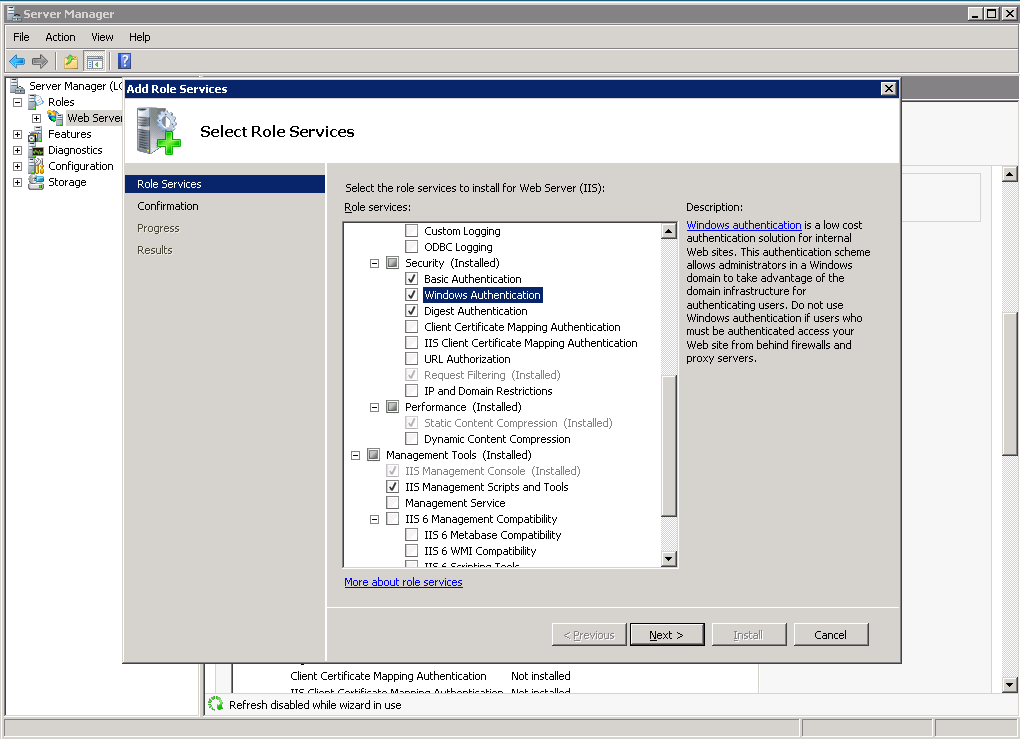Screen dimensions: 1020x739
Task: Click the Roles node icon in tree
Action: click(36, 102)
